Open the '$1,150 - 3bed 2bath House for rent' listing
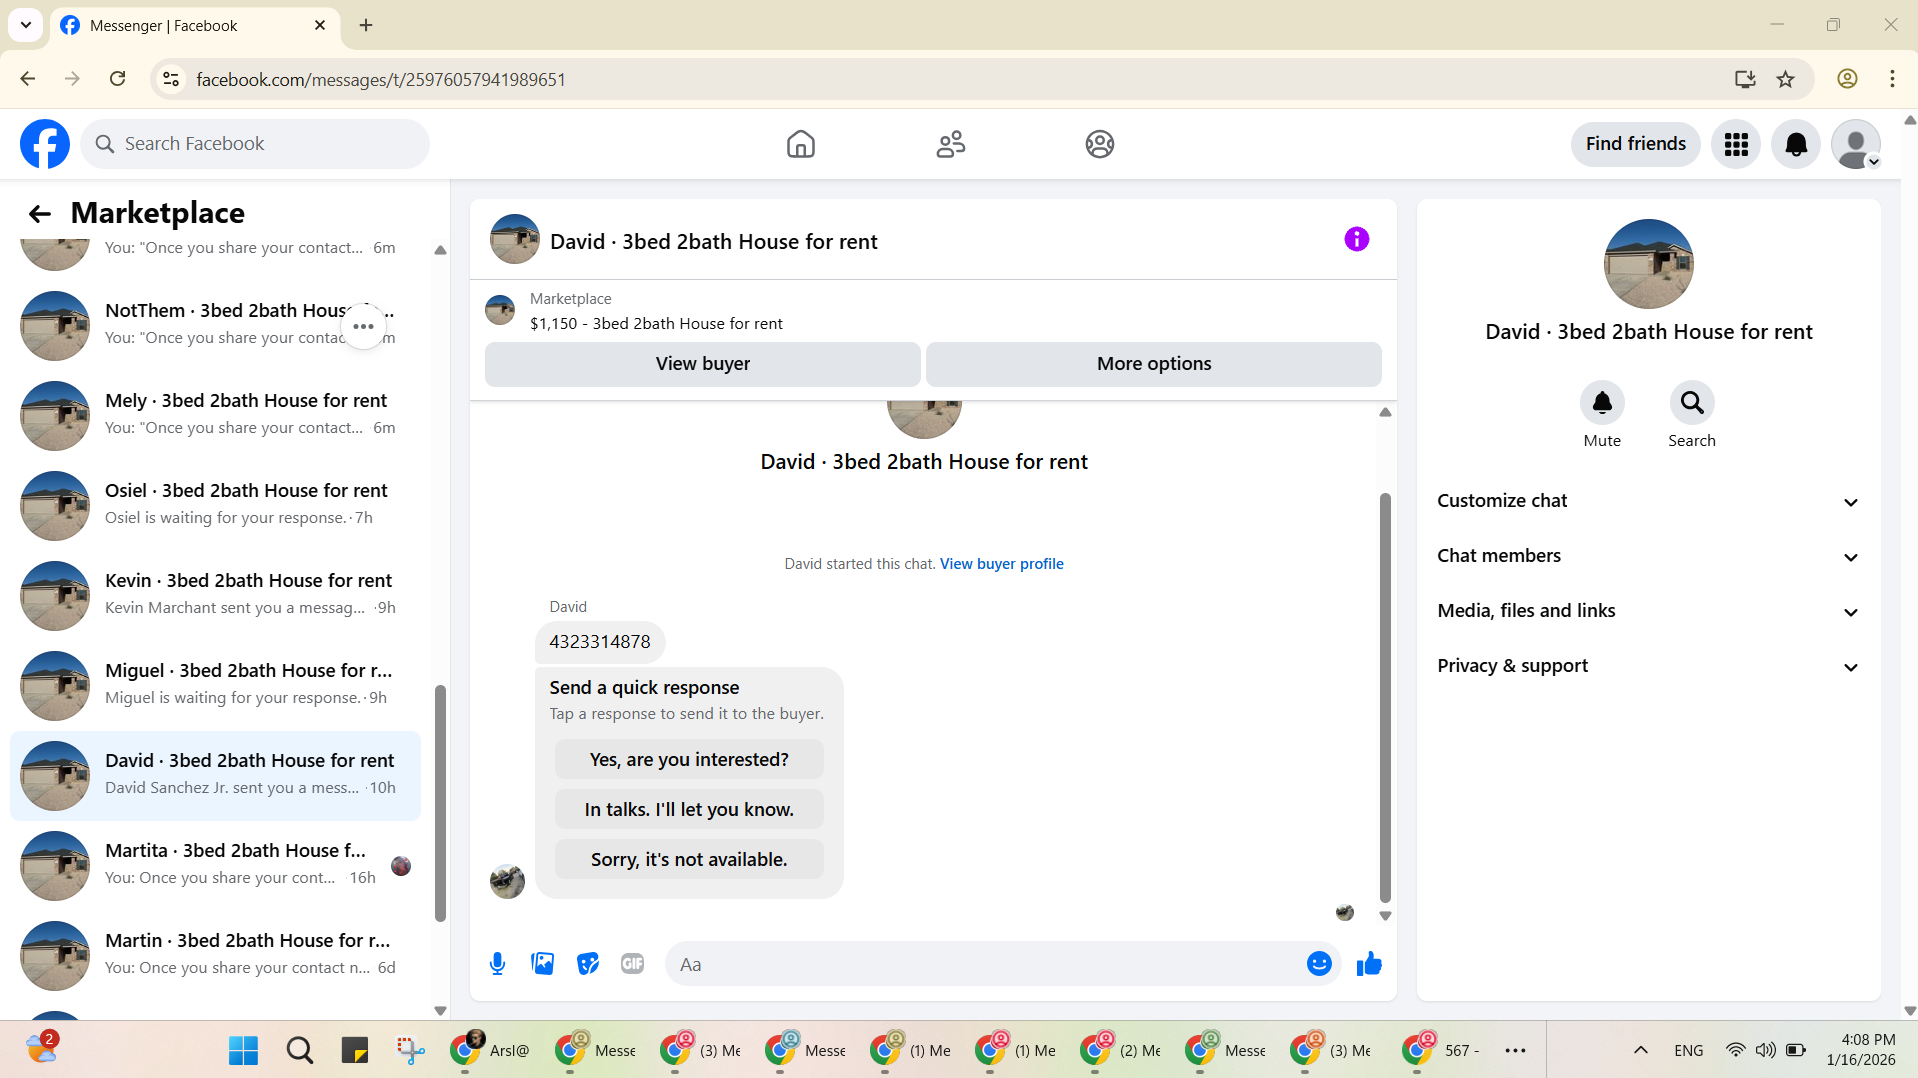Image resolution: width=1918 pixels, height=1078 pixels. pos(656,324)
